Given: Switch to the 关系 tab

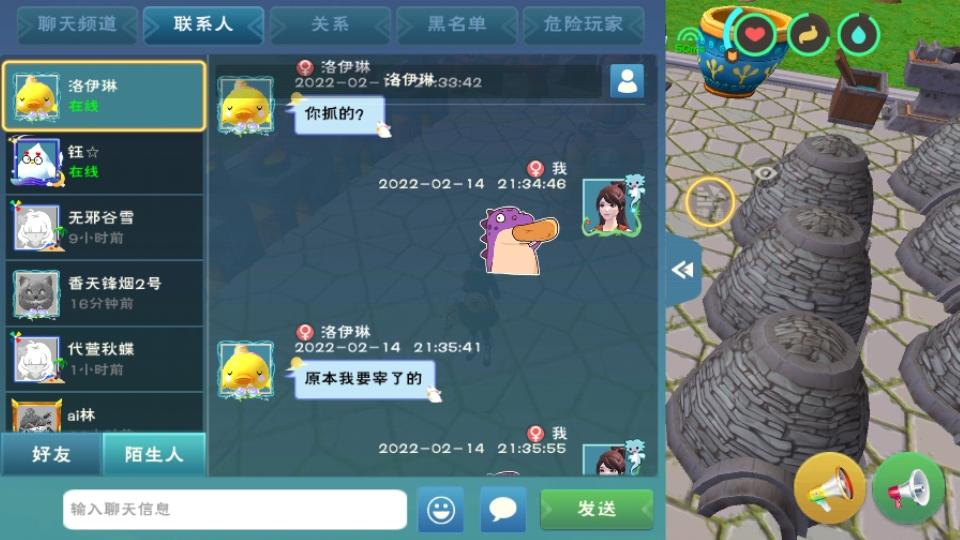Looking at the screenshot, I should (x=330, y=24).
